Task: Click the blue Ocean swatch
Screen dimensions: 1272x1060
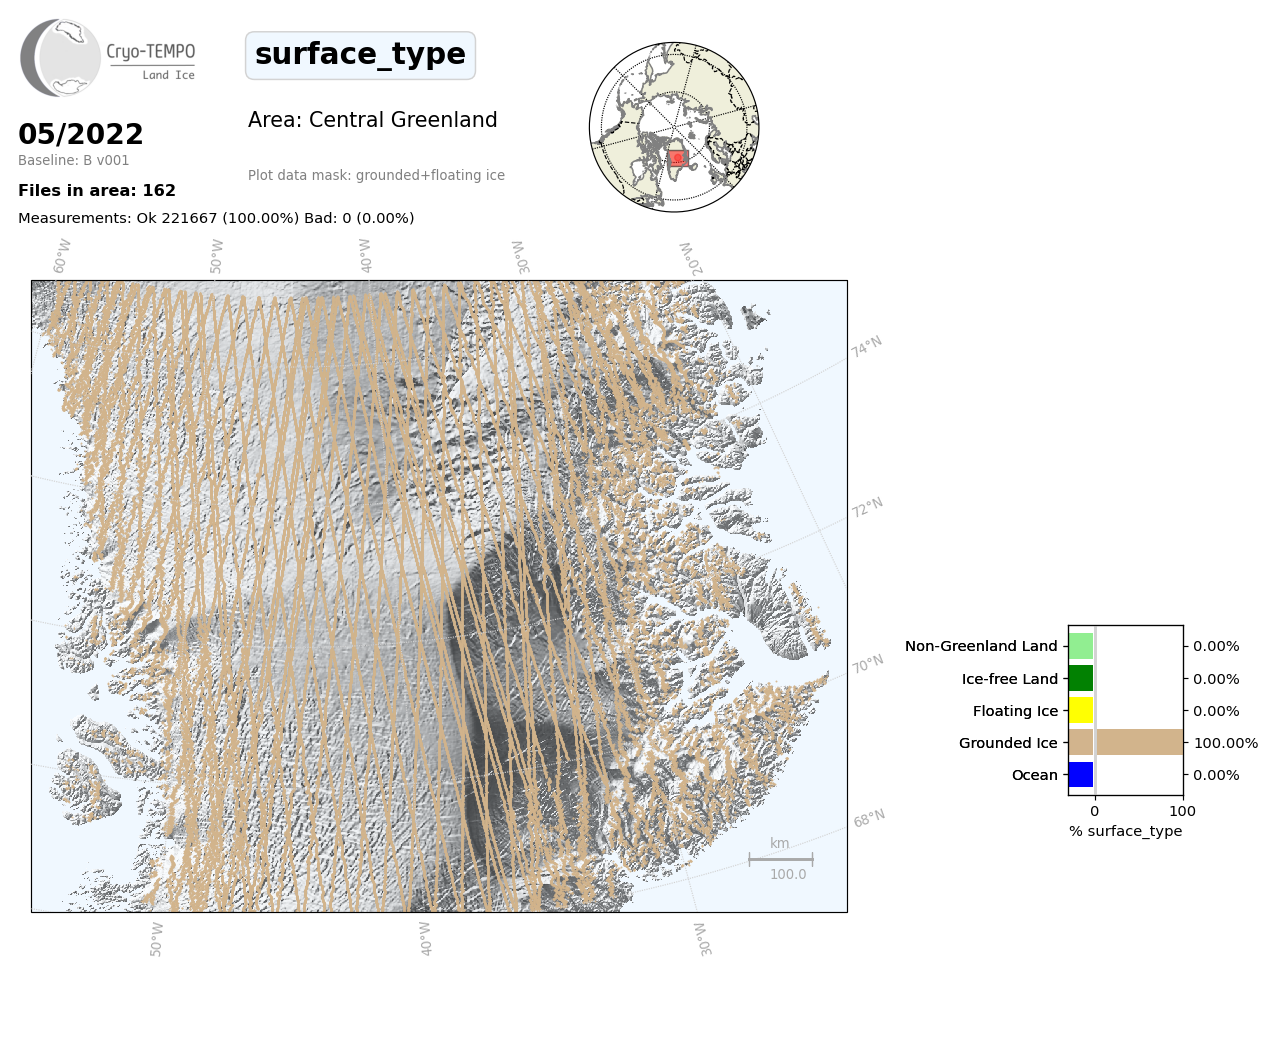Action: pos(1081,775)
